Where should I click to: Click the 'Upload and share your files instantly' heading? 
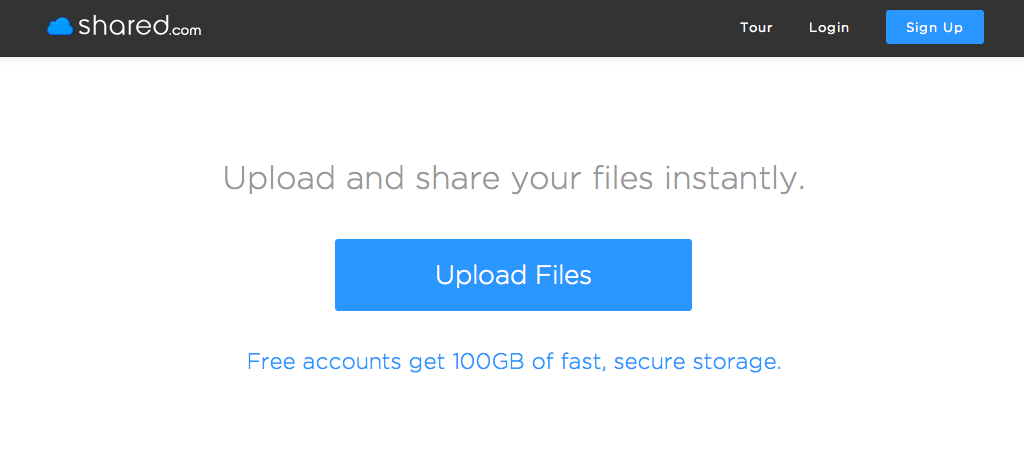513,179
